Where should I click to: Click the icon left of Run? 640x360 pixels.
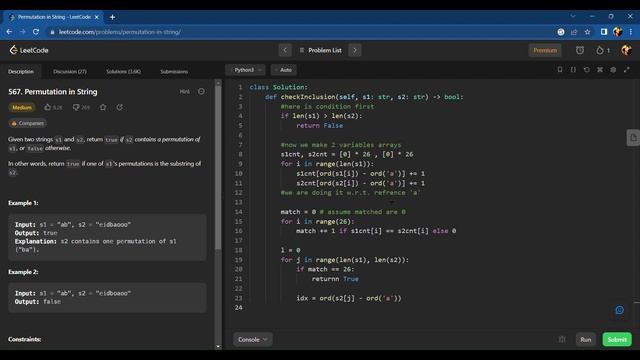pyautogui.click(x=562, y=340)
